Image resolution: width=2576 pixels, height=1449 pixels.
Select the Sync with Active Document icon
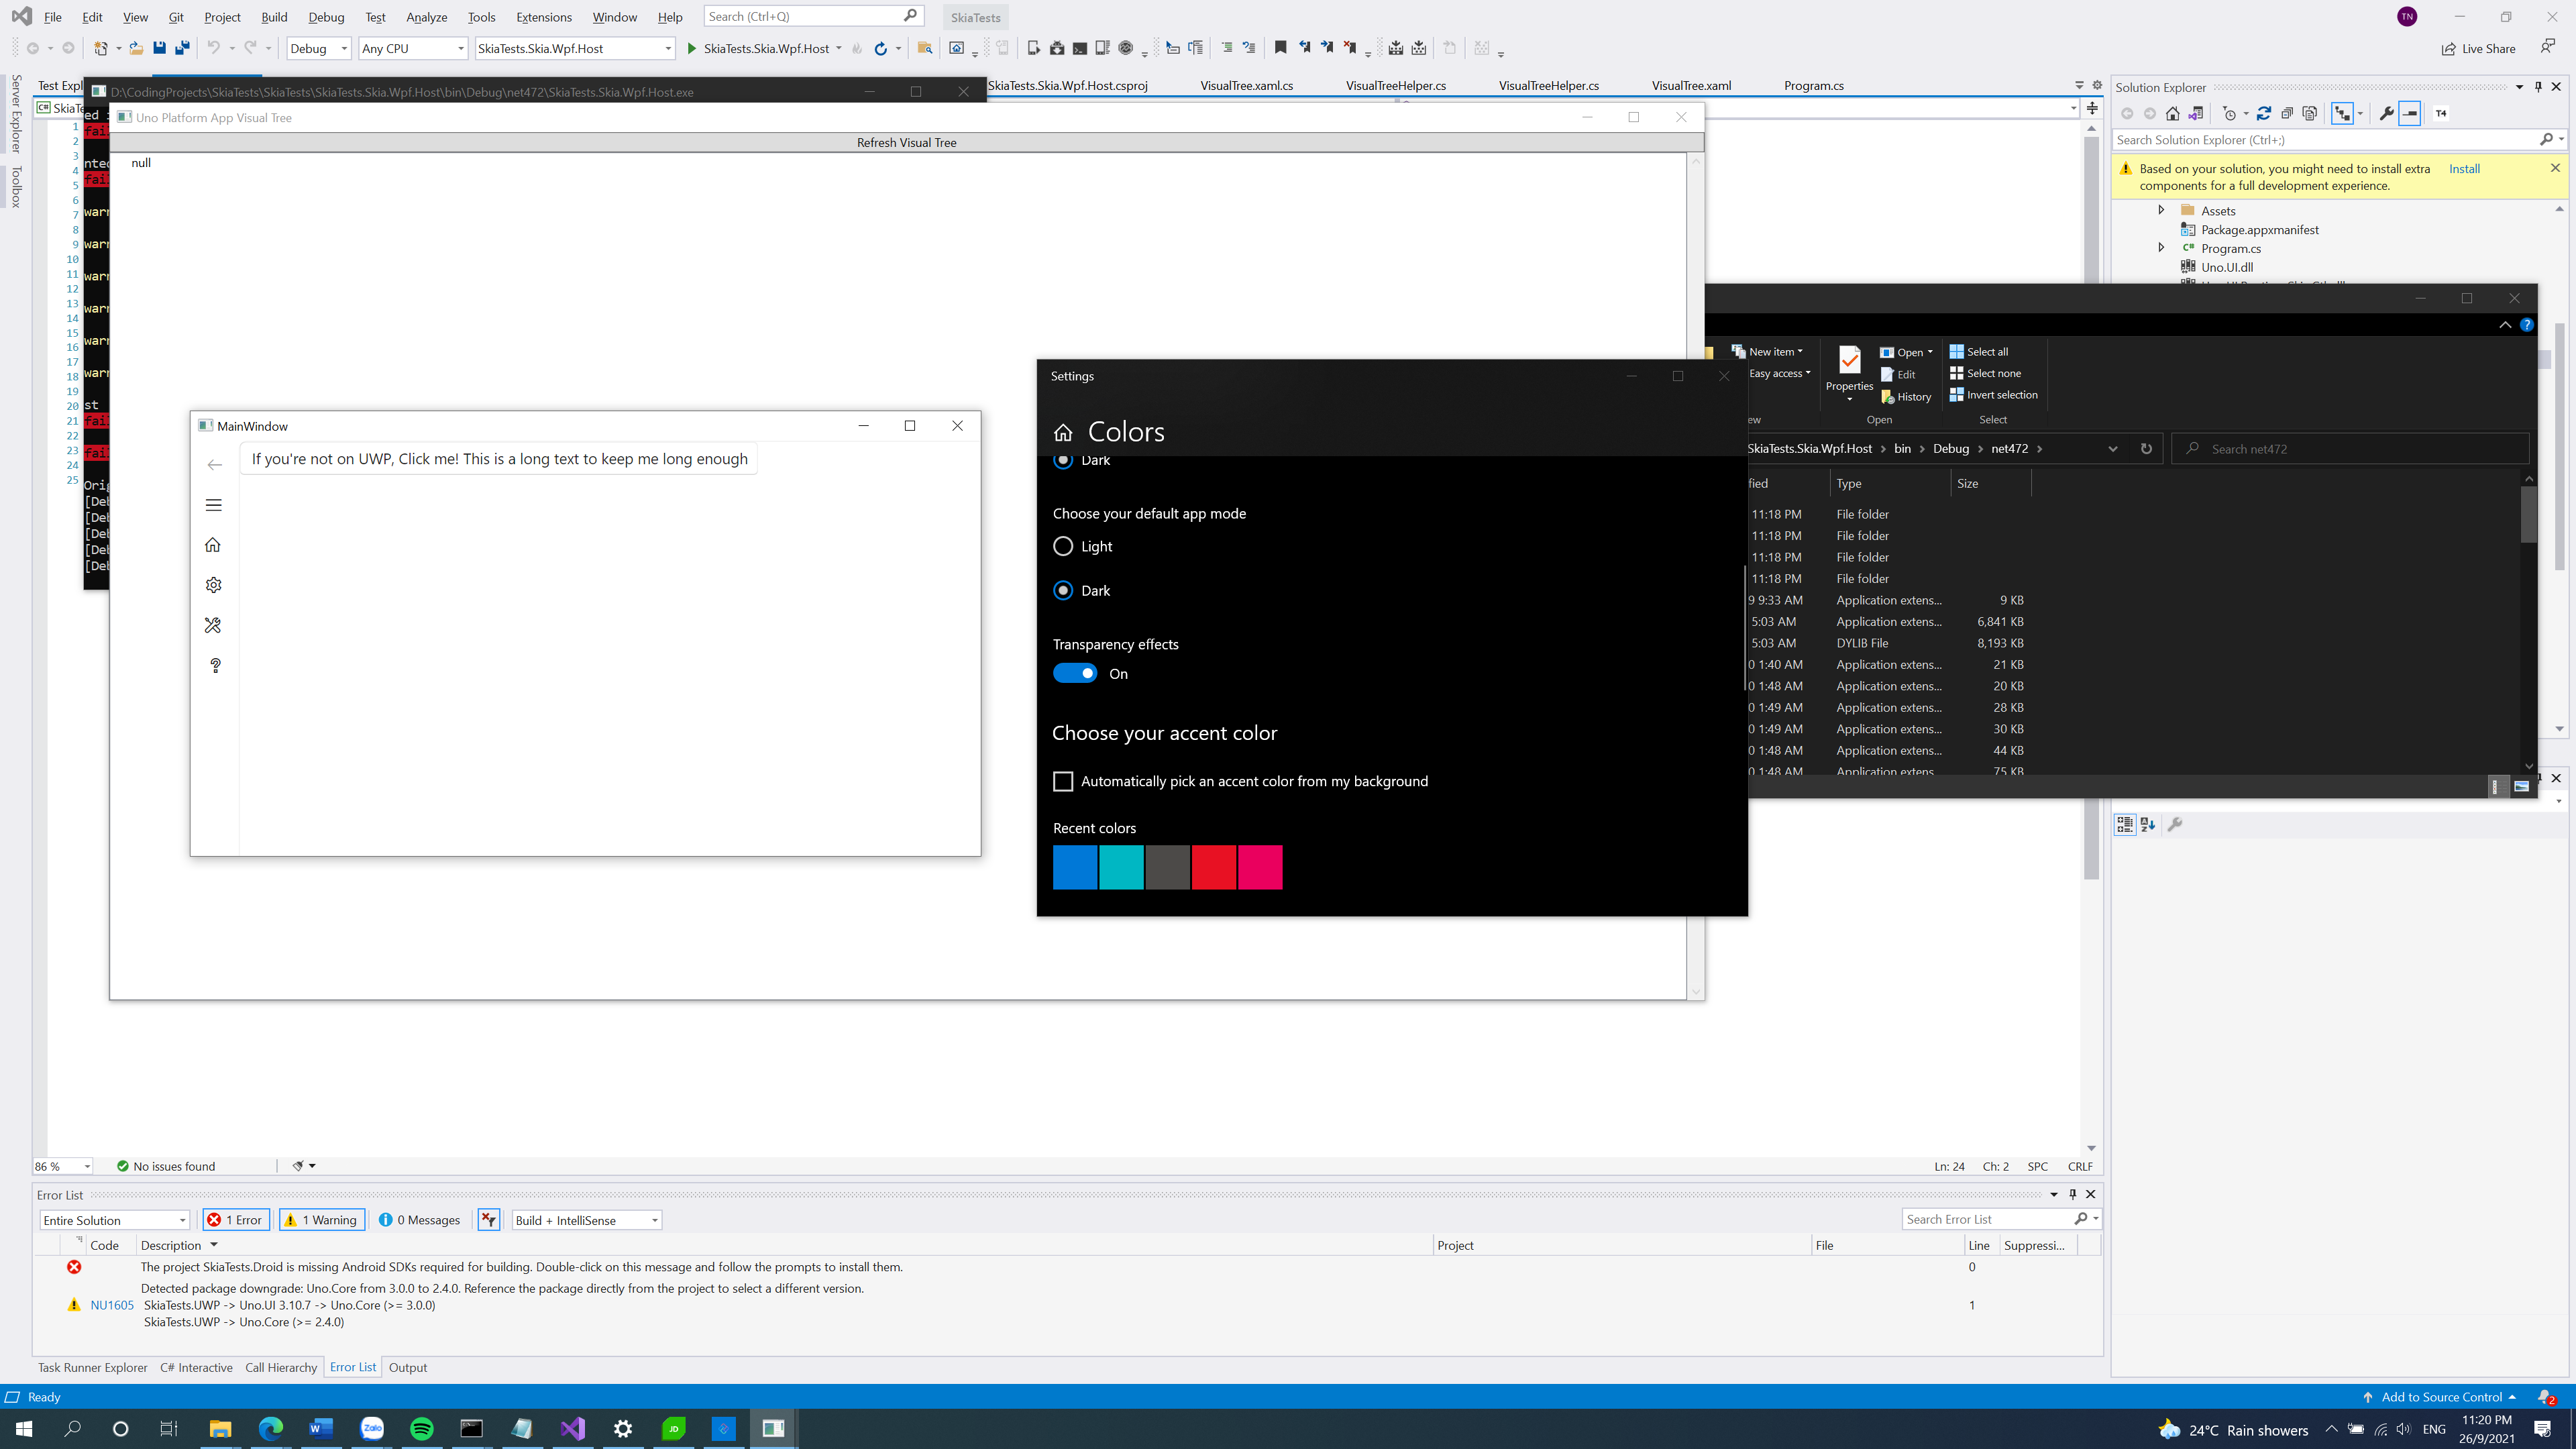pos(2196,113)
